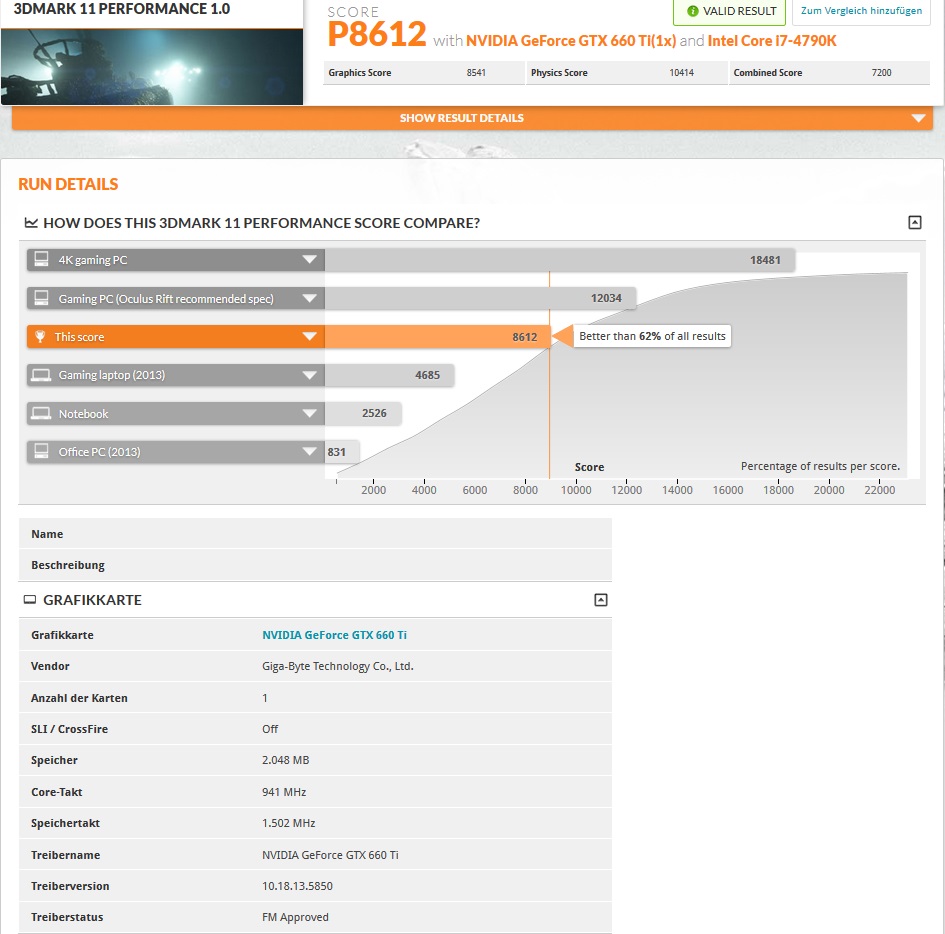Expand Gaming PC Oculus Rift spec dropdown
945x934 pixels.
click(x=309, y=298)
